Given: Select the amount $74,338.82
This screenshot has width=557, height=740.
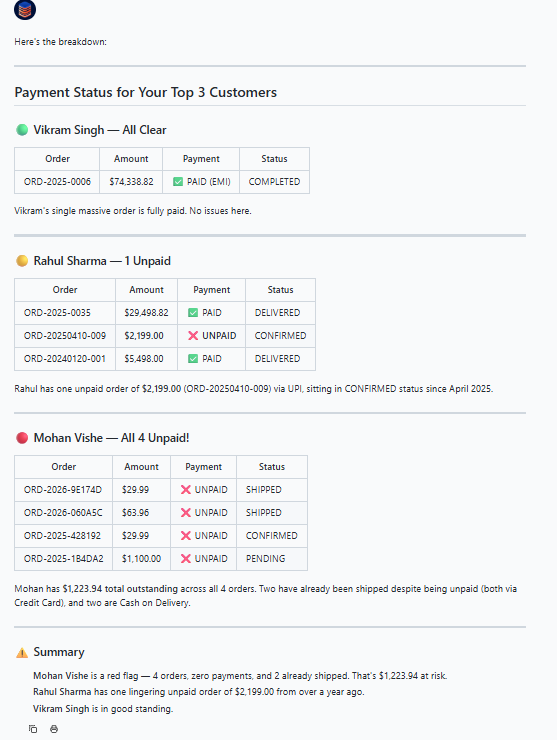Looking at the screenshot, I should [131, 182].
